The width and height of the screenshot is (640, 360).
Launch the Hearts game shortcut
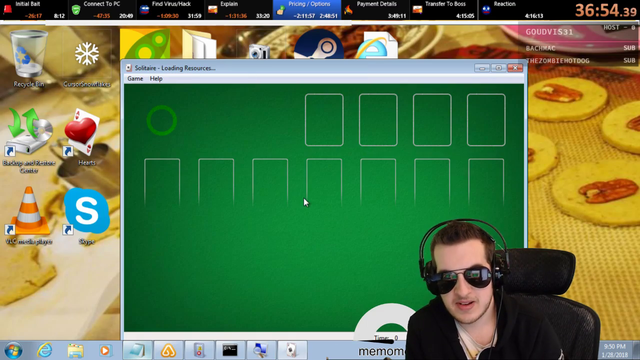point(84,138)
